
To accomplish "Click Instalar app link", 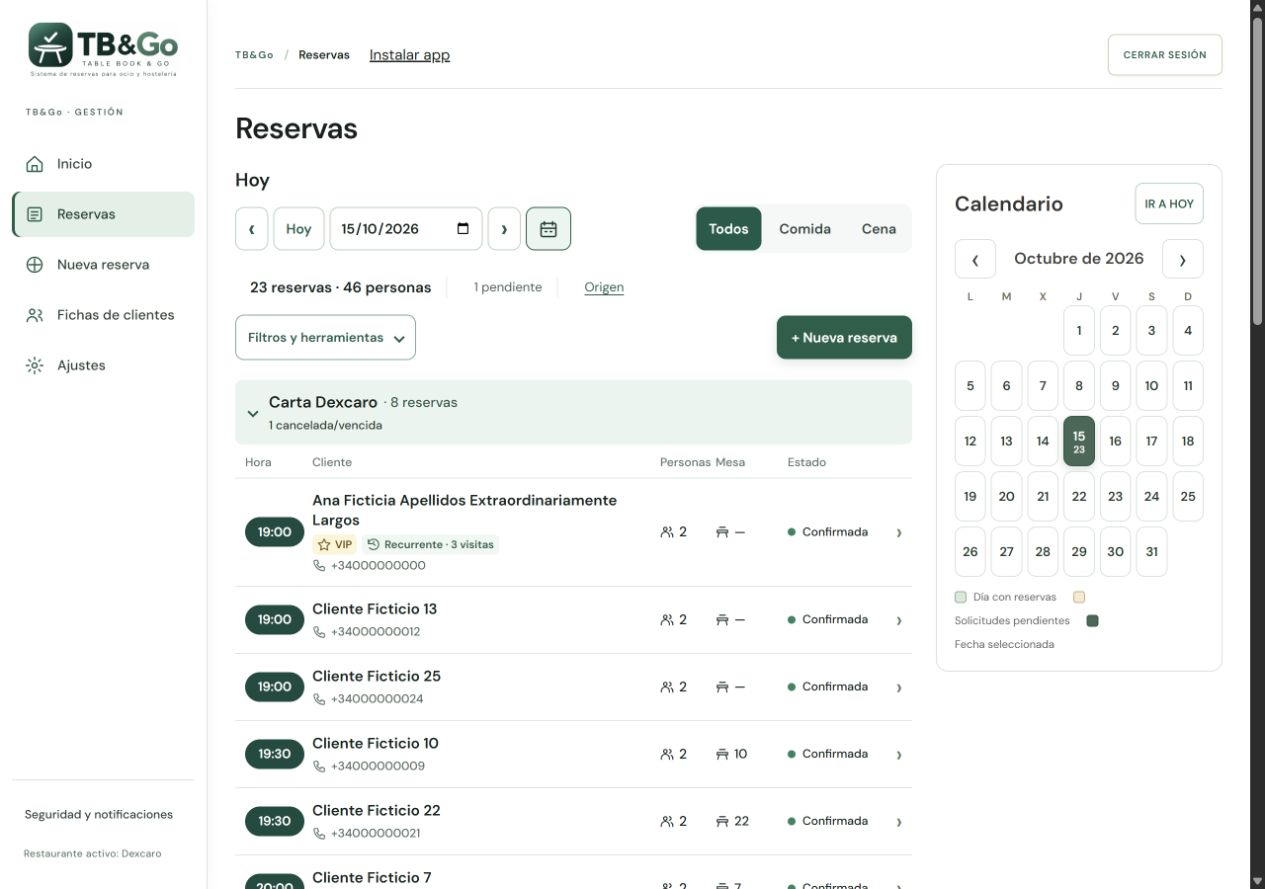I will tap(410, 55).
